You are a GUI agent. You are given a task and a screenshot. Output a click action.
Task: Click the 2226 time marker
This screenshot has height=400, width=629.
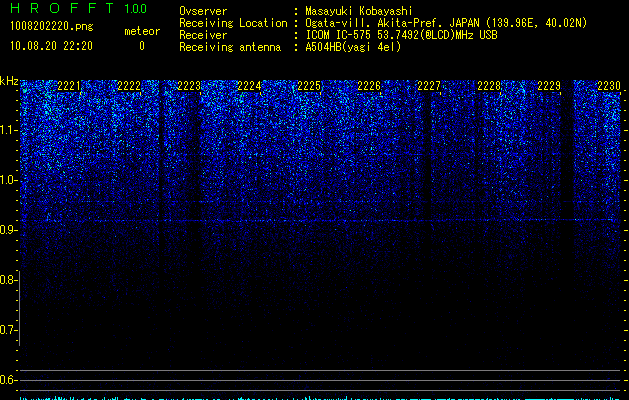pyautogui.click(x=369, y=86)
